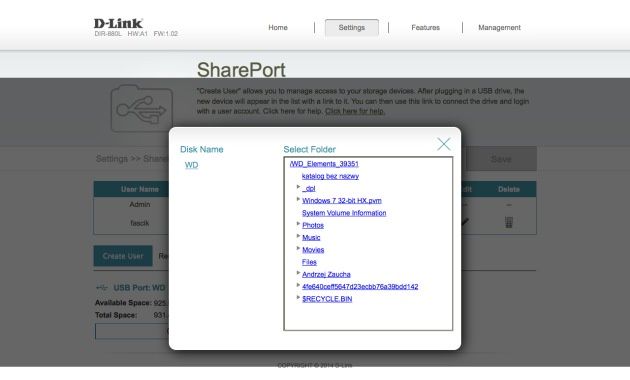
Task: Expand the _dpl folder arrow
Action: 298,187
